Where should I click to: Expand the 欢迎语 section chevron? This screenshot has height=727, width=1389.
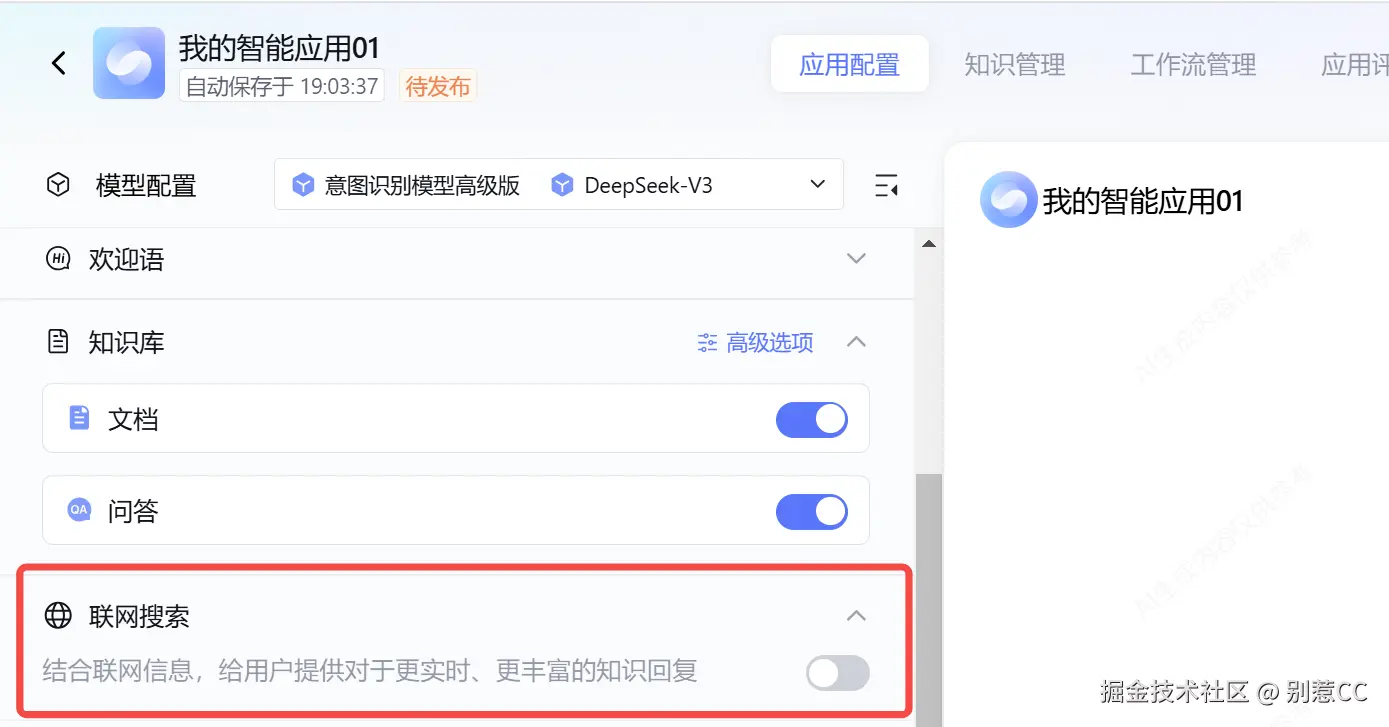pyautogui.click(x=856, y=259)
